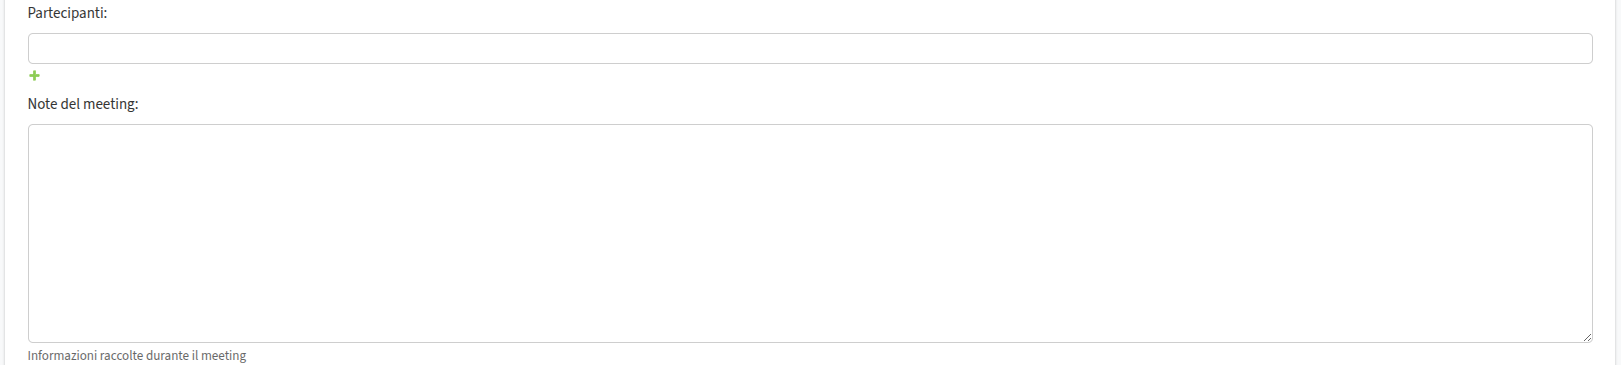Set focus on the empty Partecipanti entry
This screenshot has height=365, width=1621.
810,48
